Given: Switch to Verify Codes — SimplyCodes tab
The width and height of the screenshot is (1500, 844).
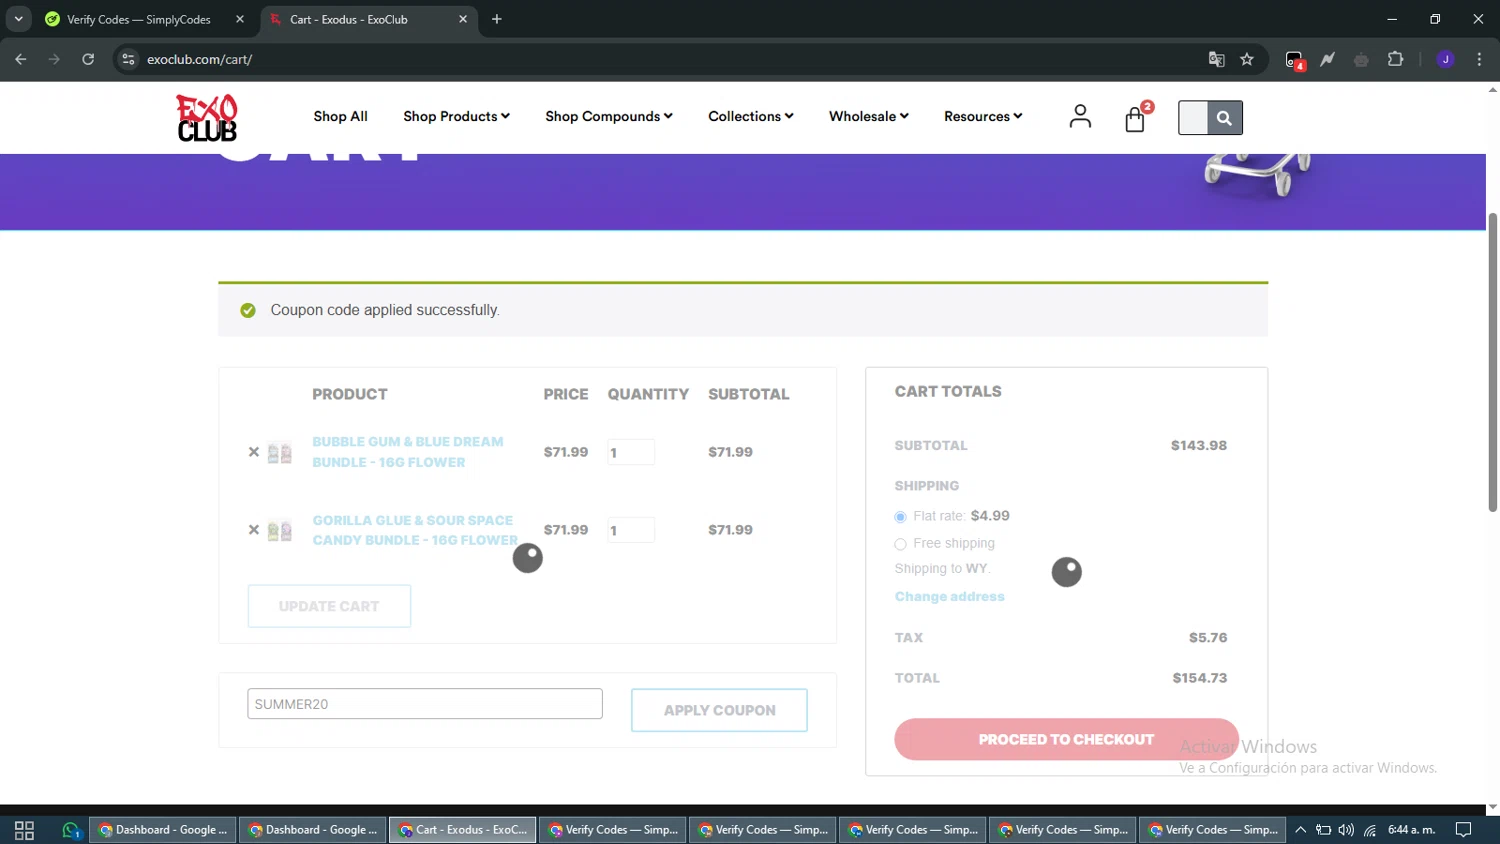Looking at the screenshot, I should (x=147, y=19).
